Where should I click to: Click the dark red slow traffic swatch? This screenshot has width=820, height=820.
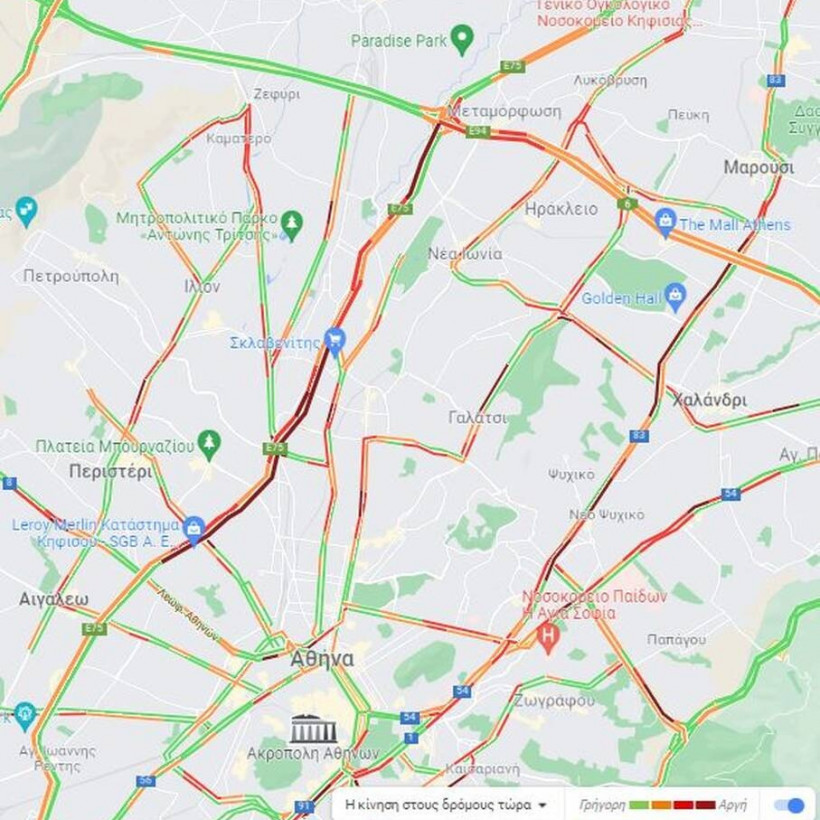tap(705, 805)
